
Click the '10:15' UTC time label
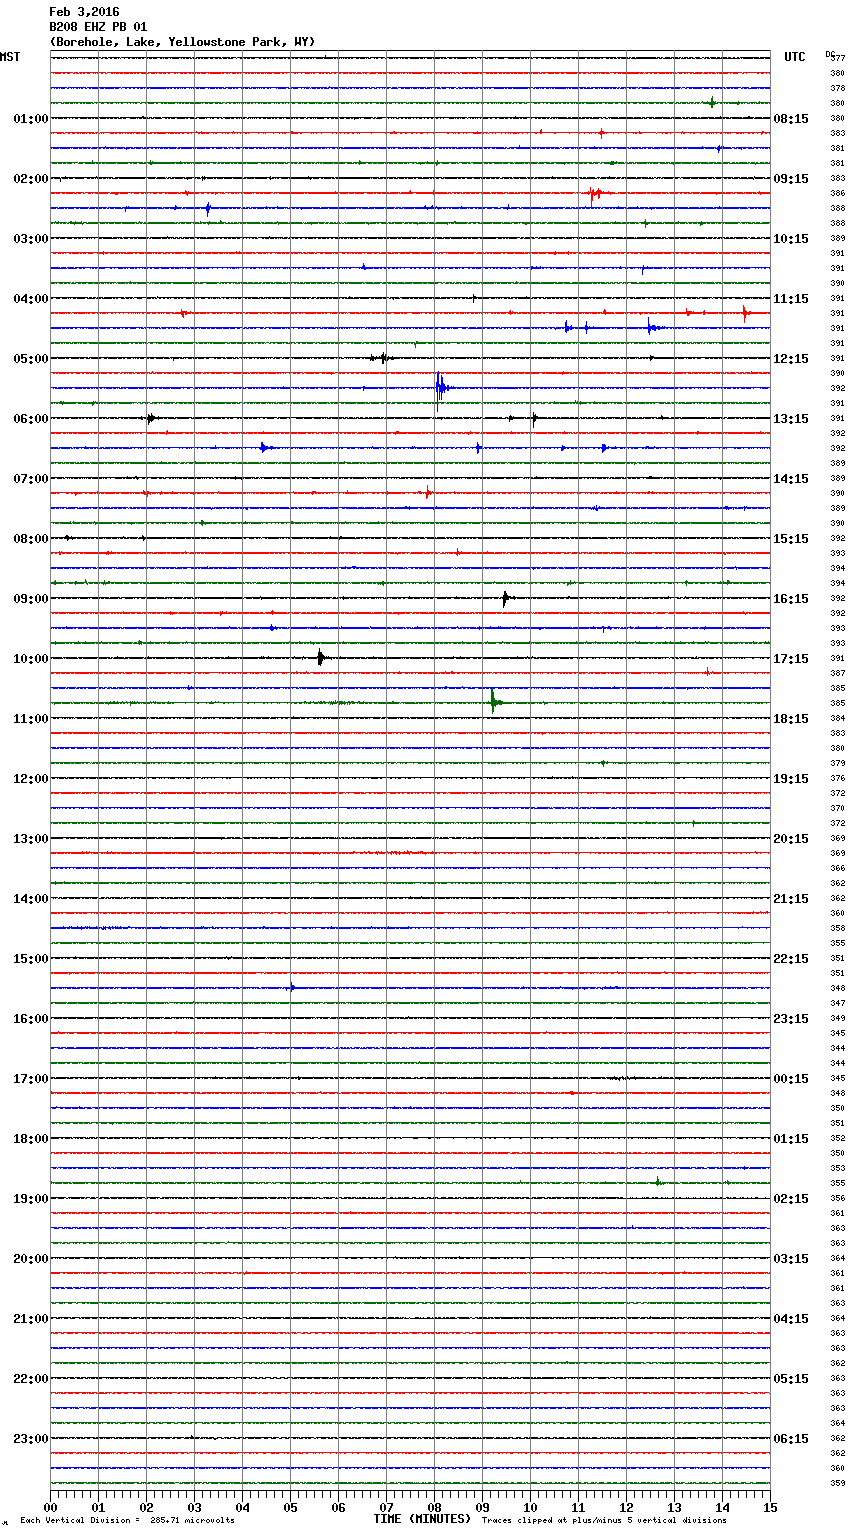point(791,239)
